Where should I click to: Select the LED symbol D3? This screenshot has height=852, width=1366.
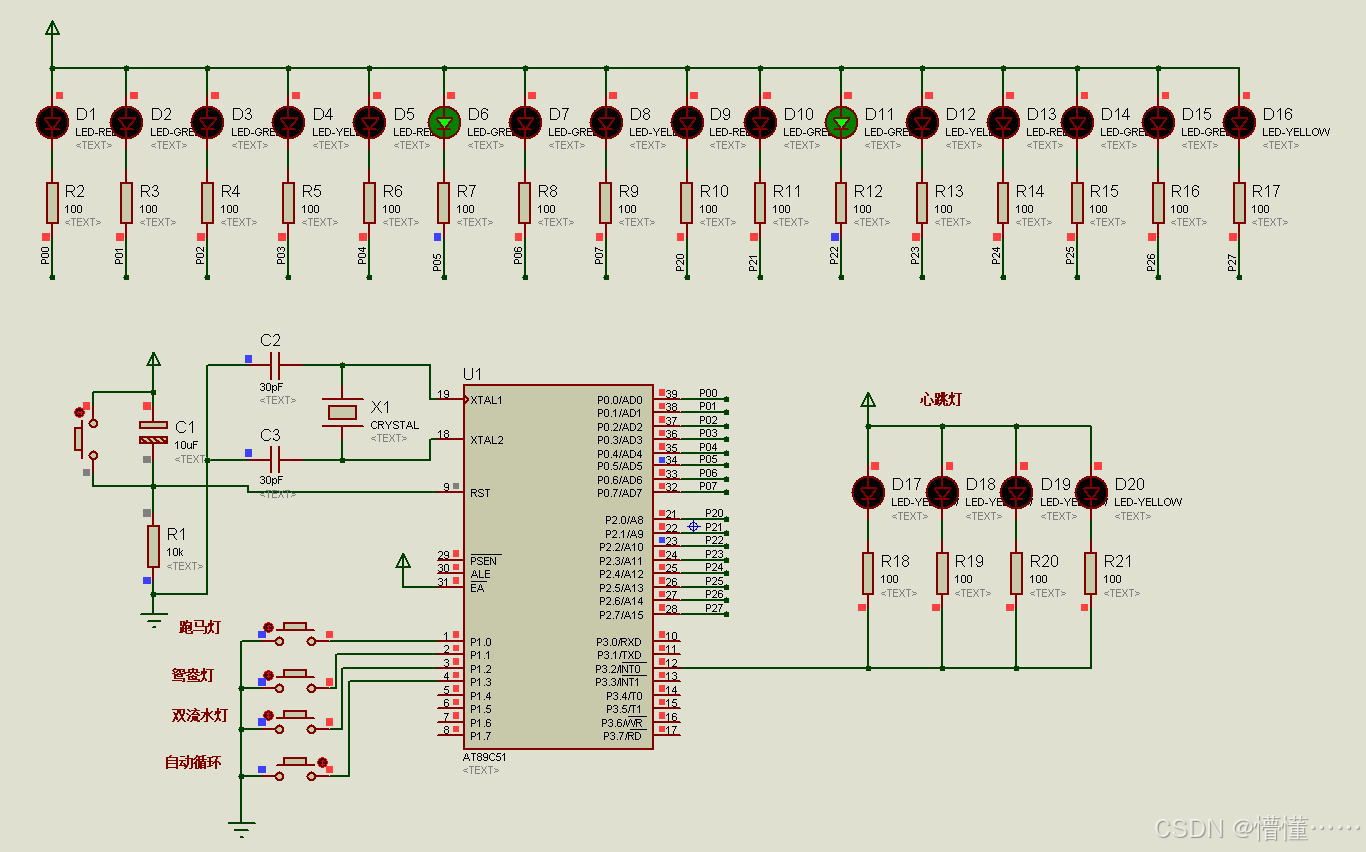coord(207,122)
